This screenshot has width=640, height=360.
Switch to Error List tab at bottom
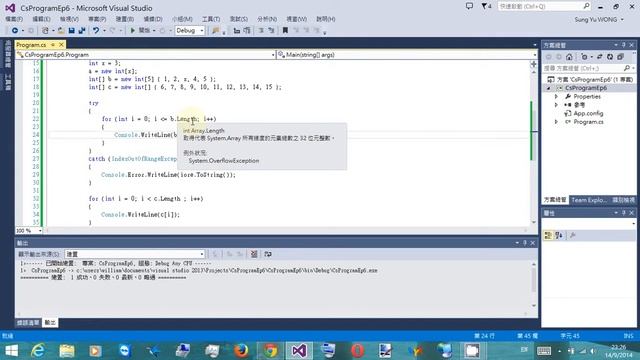click(28, 322)
